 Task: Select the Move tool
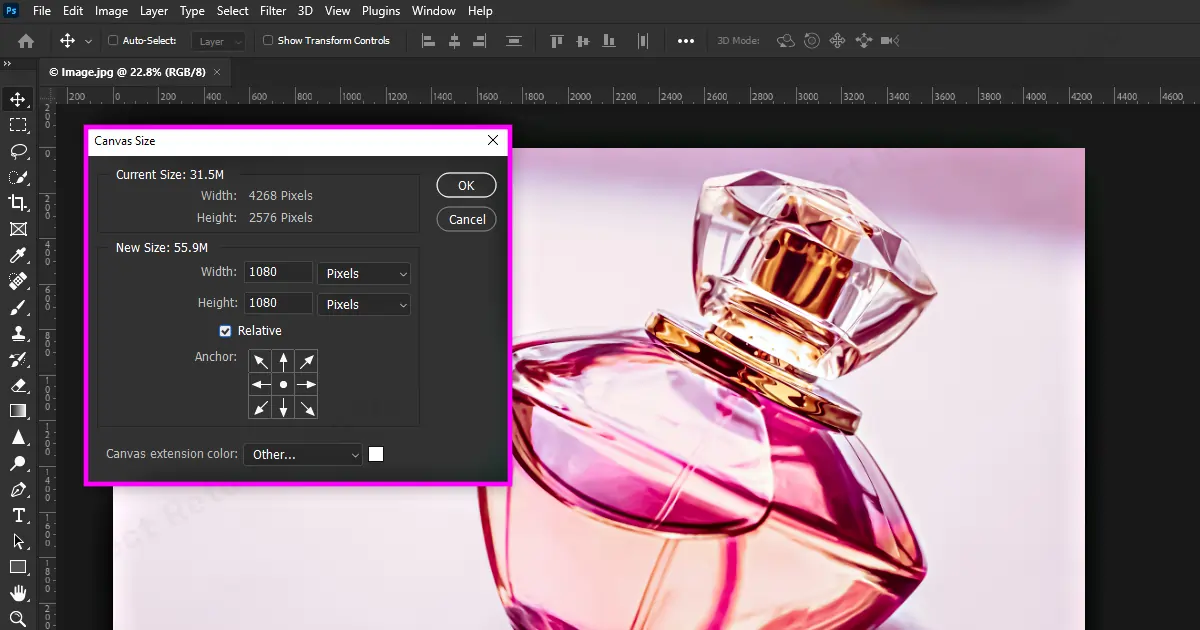pyautogui.click(x=20, y=98)
